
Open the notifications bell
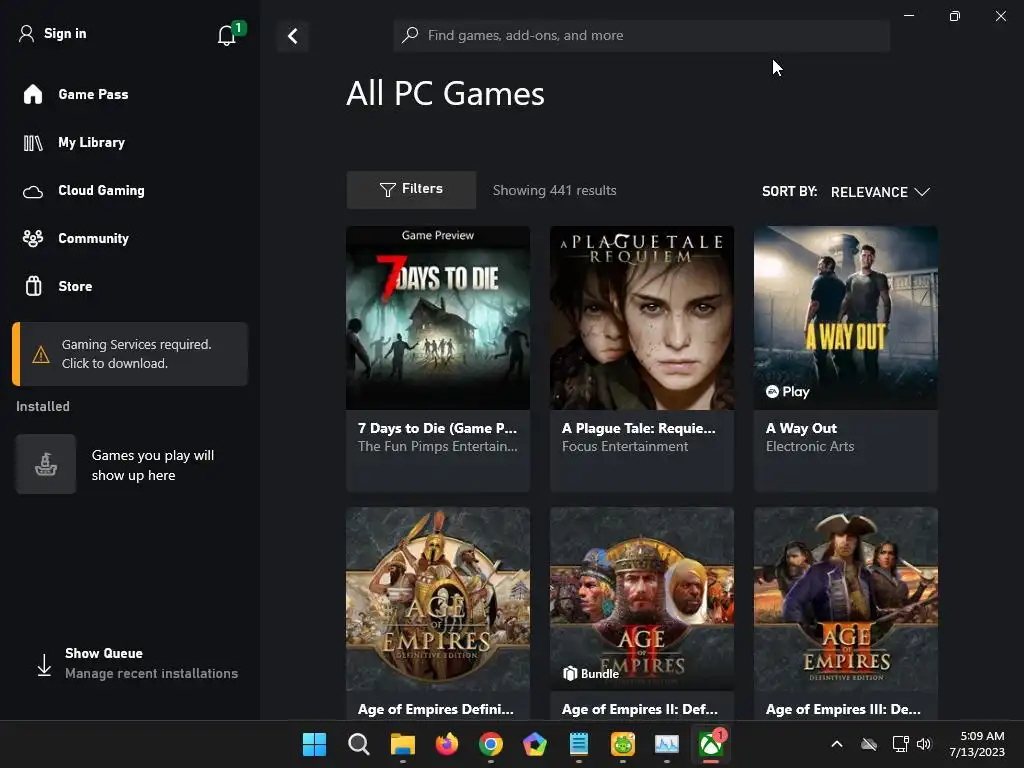click(x=227, y=35)
